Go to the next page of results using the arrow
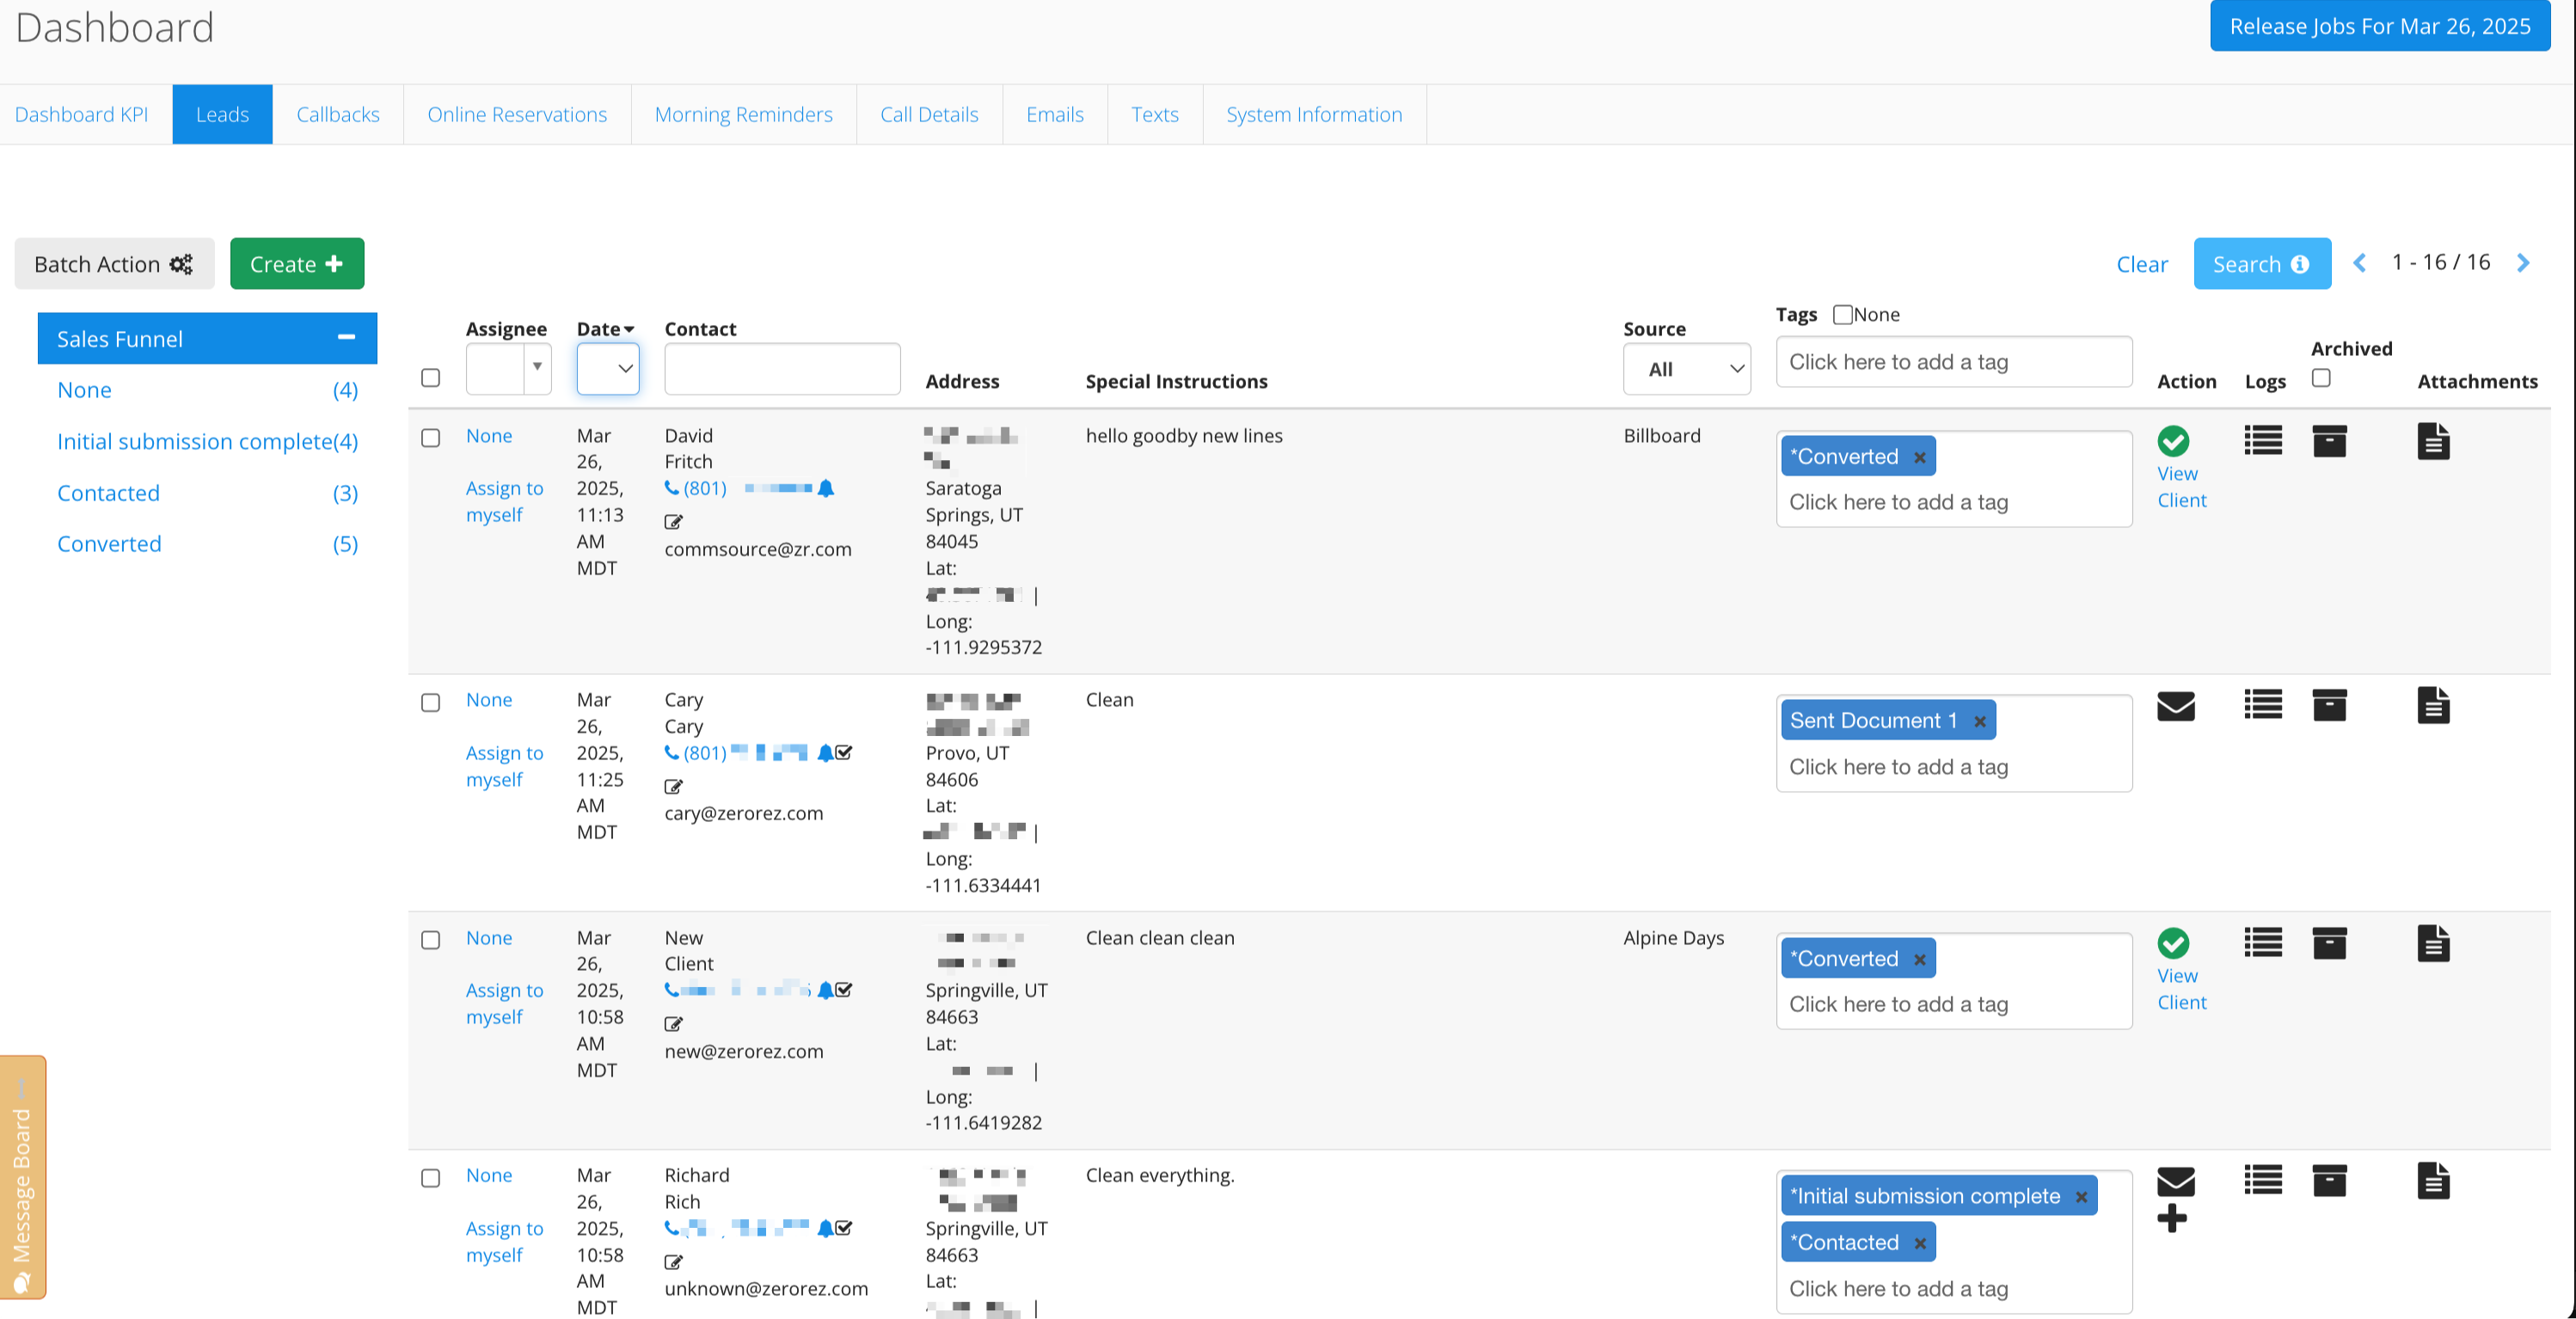 pos(2523,263)
